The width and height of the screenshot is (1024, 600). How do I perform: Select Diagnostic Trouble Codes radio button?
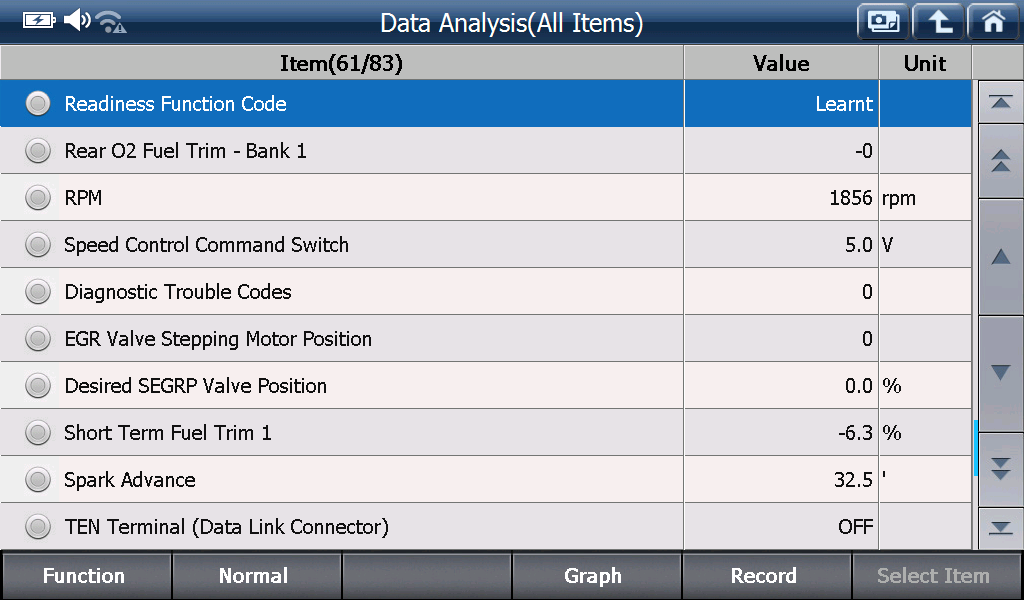[38, 291]
